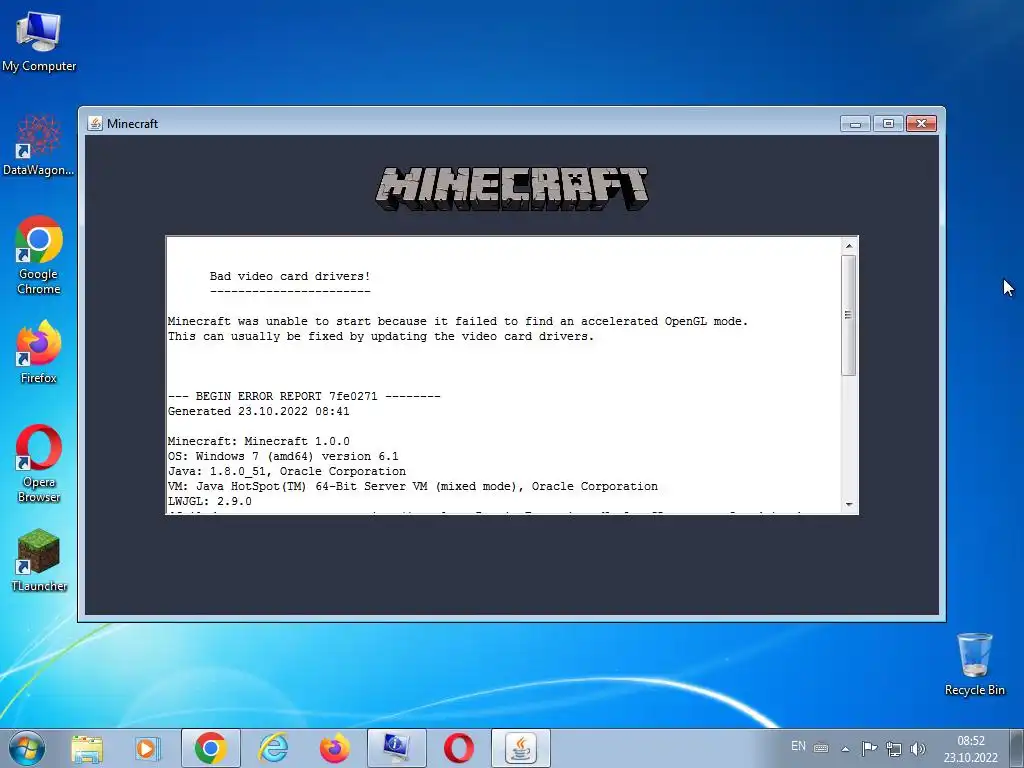Open Firefox from the taskbar

click(334, 748)
